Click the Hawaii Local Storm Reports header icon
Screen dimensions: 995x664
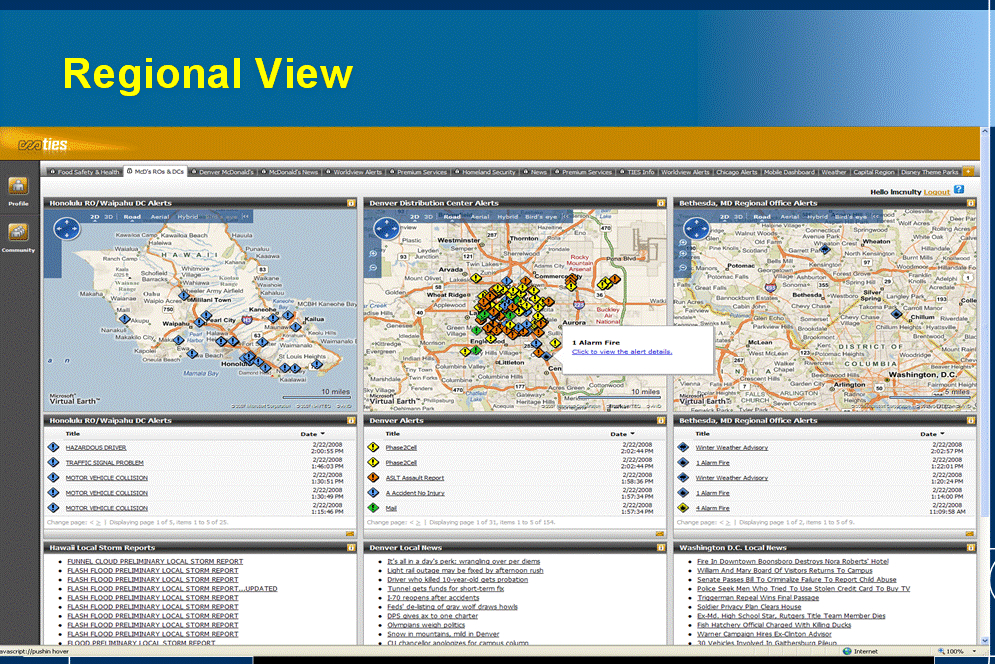(351, 547)
